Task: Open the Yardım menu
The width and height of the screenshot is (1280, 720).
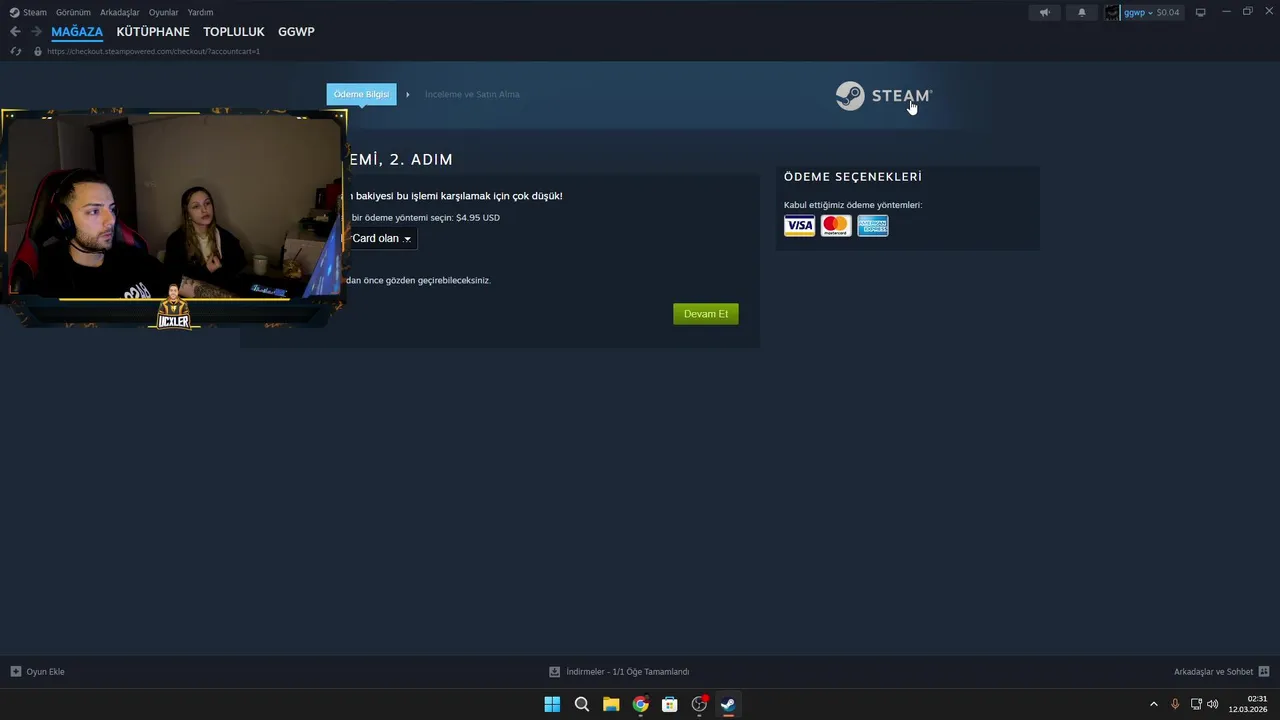Action: pos(200,12)
